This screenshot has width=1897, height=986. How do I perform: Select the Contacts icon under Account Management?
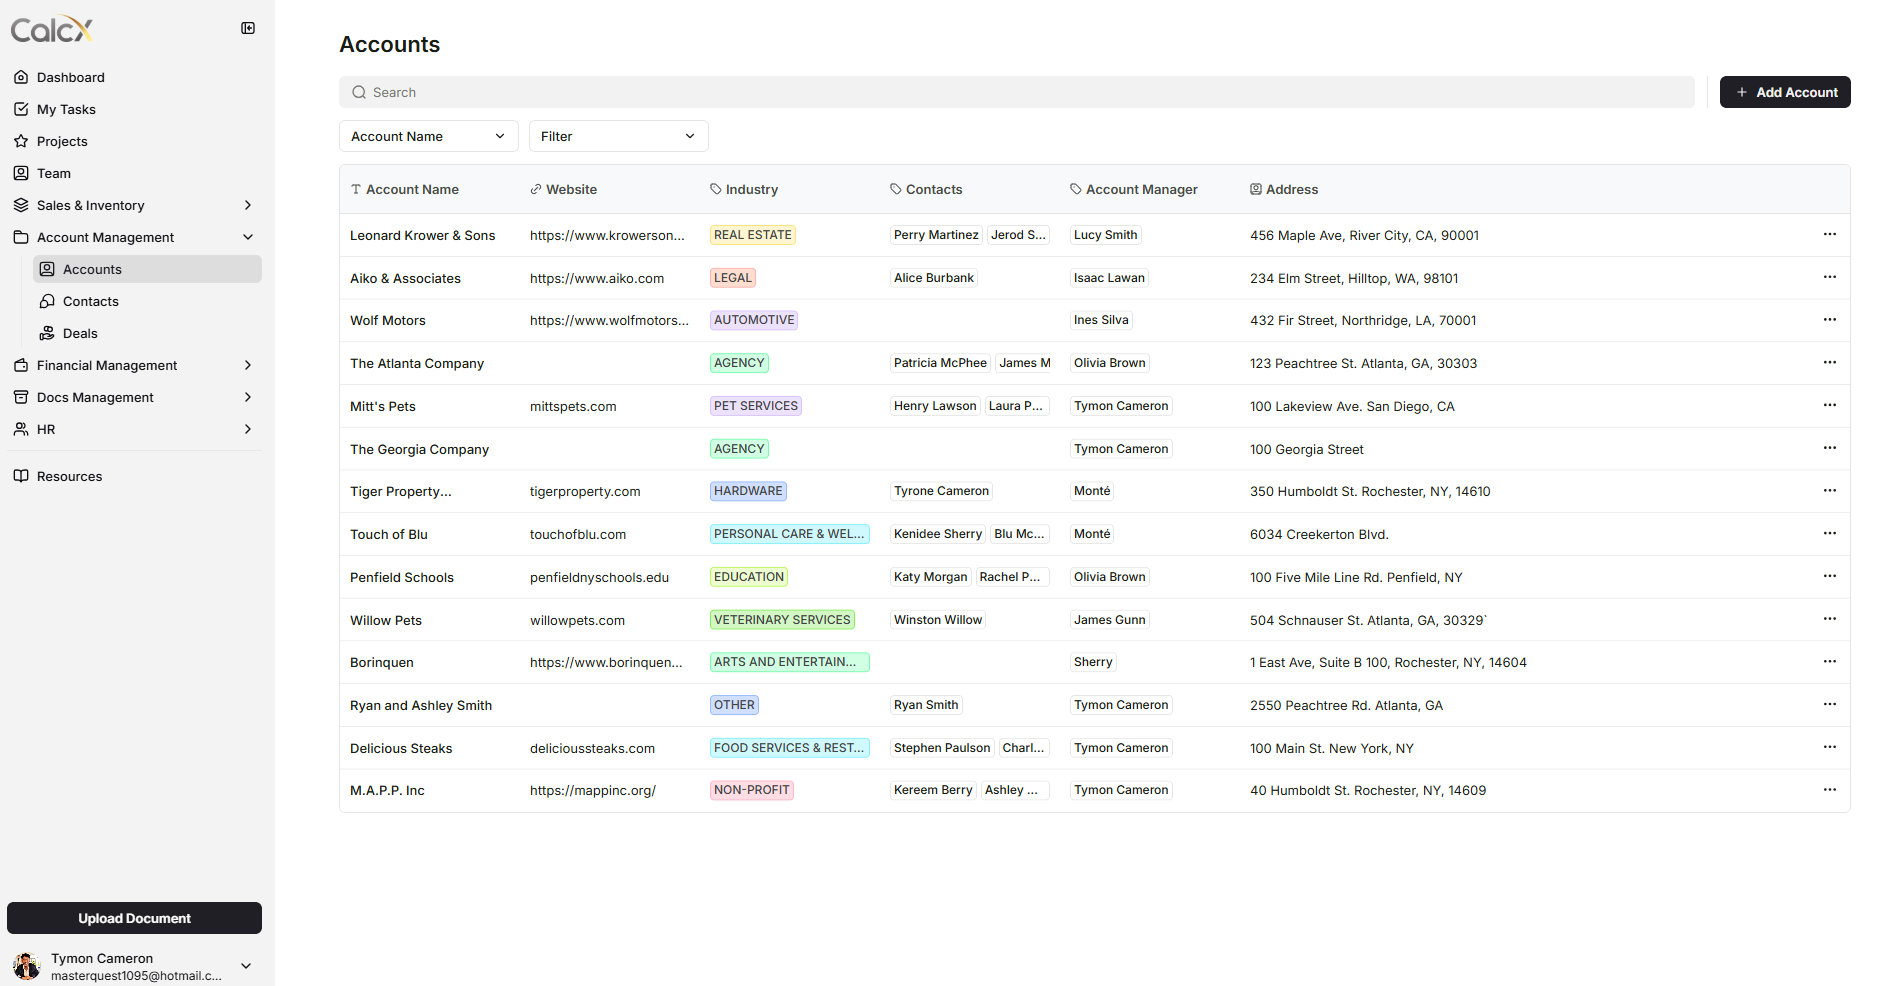coord(47,301)
